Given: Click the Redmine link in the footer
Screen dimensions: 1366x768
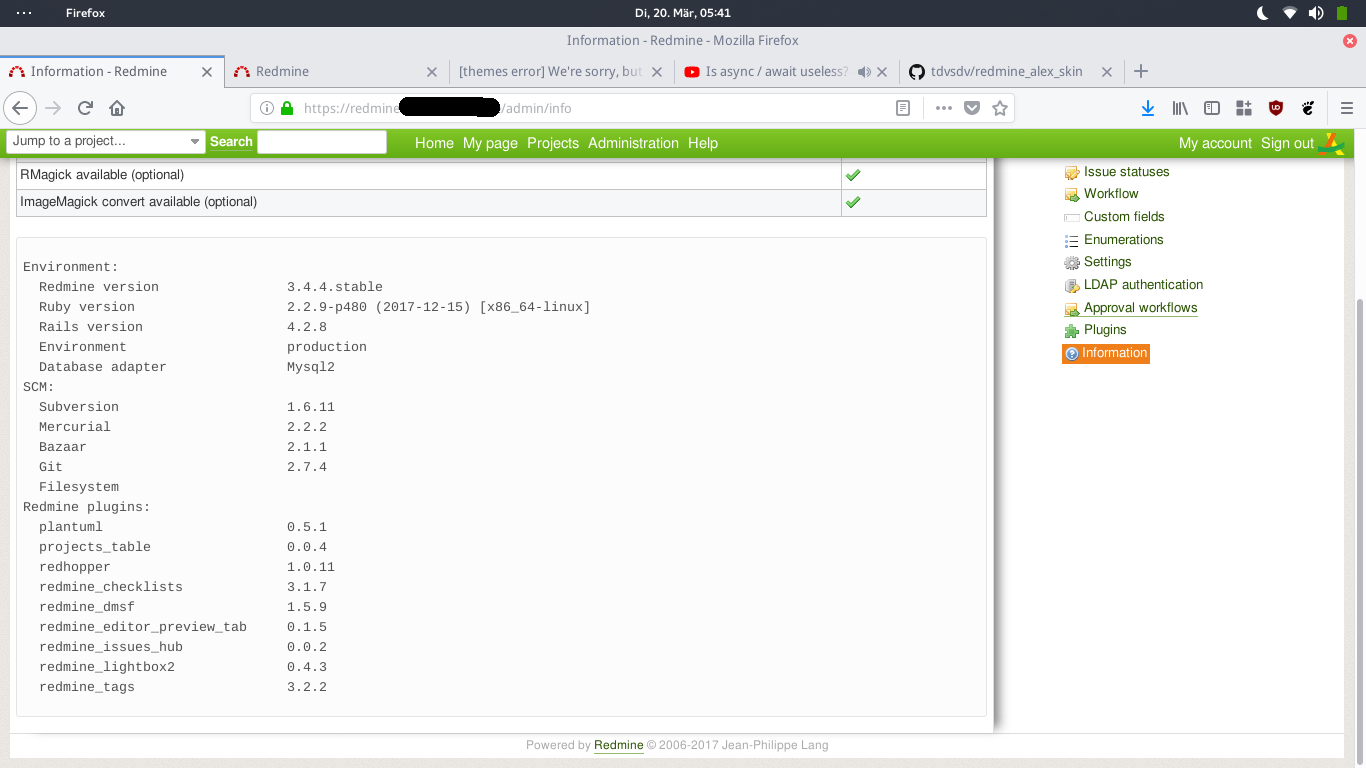Looking at the screenshot, I should (619, 745).
